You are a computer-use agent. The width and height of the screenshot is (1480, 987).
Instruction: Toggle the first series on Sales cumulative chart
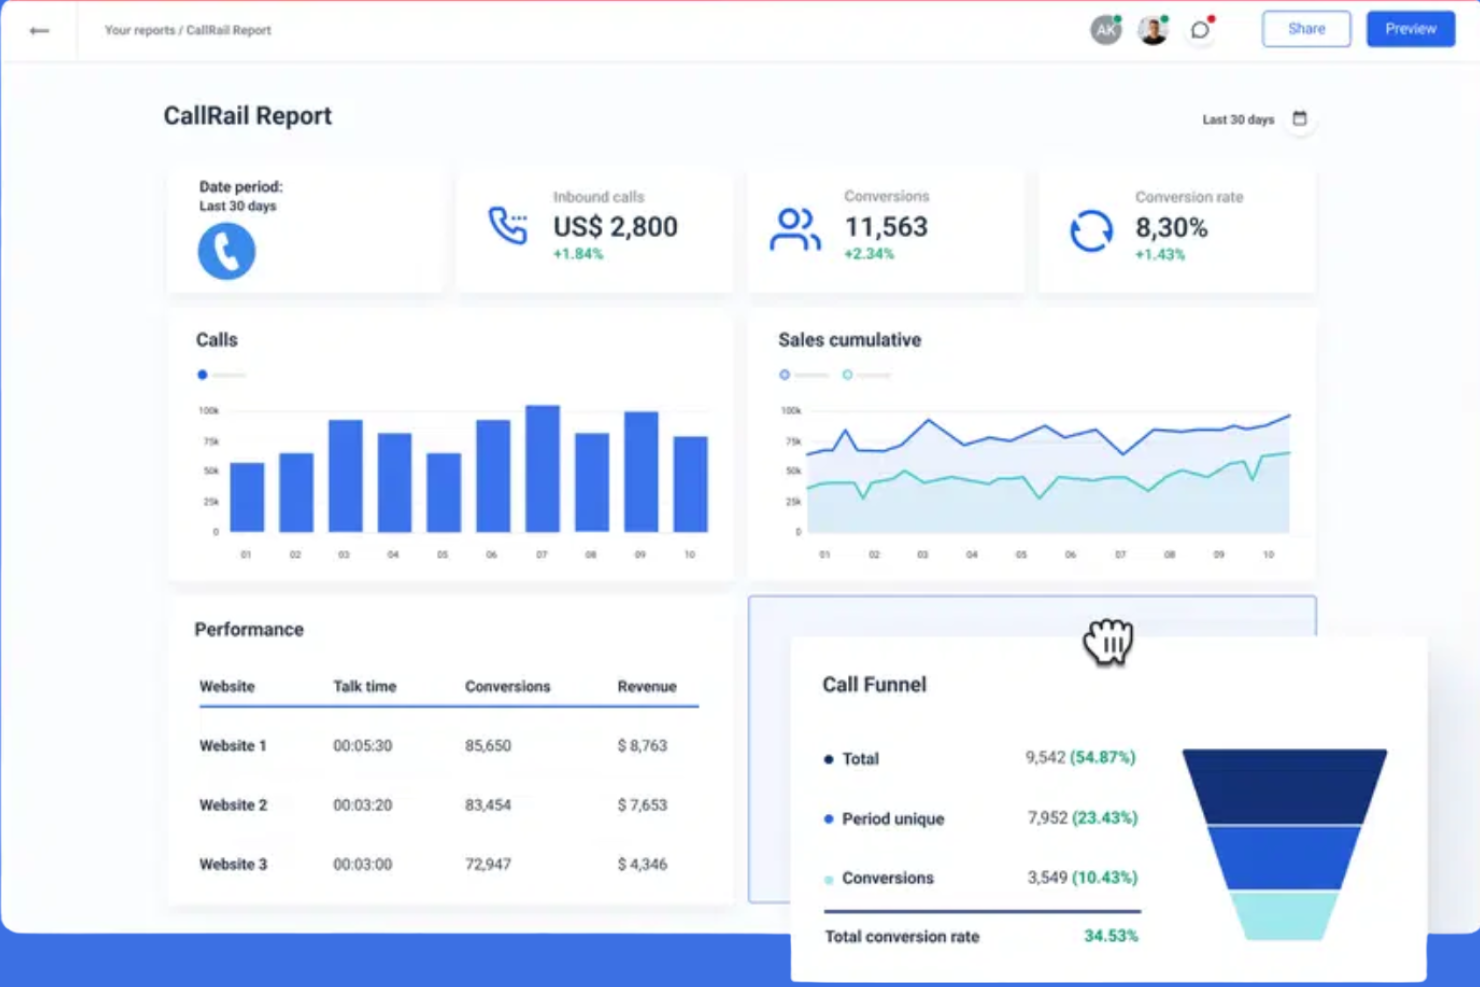tap(784, 374)
